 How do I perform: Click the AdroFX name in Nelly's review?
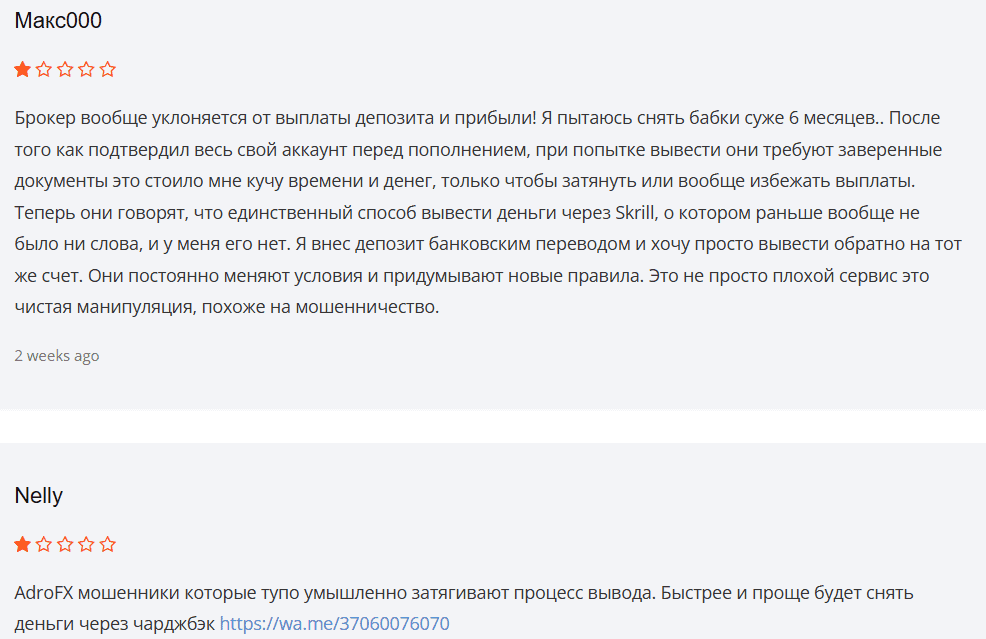point(46,592)
